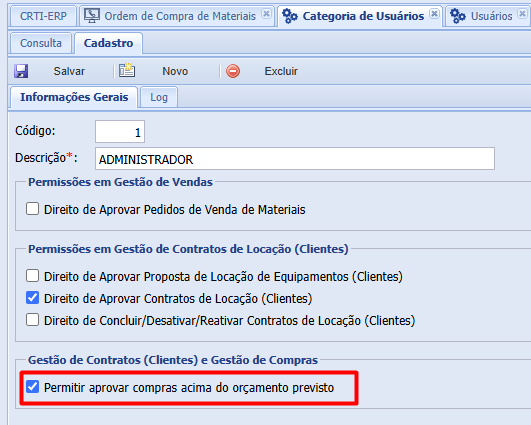The width and height of the screenshot is (531, 425).
Task: Uncheck Direito de Aprovar Contratos de Locação
Action: [33, 298]
